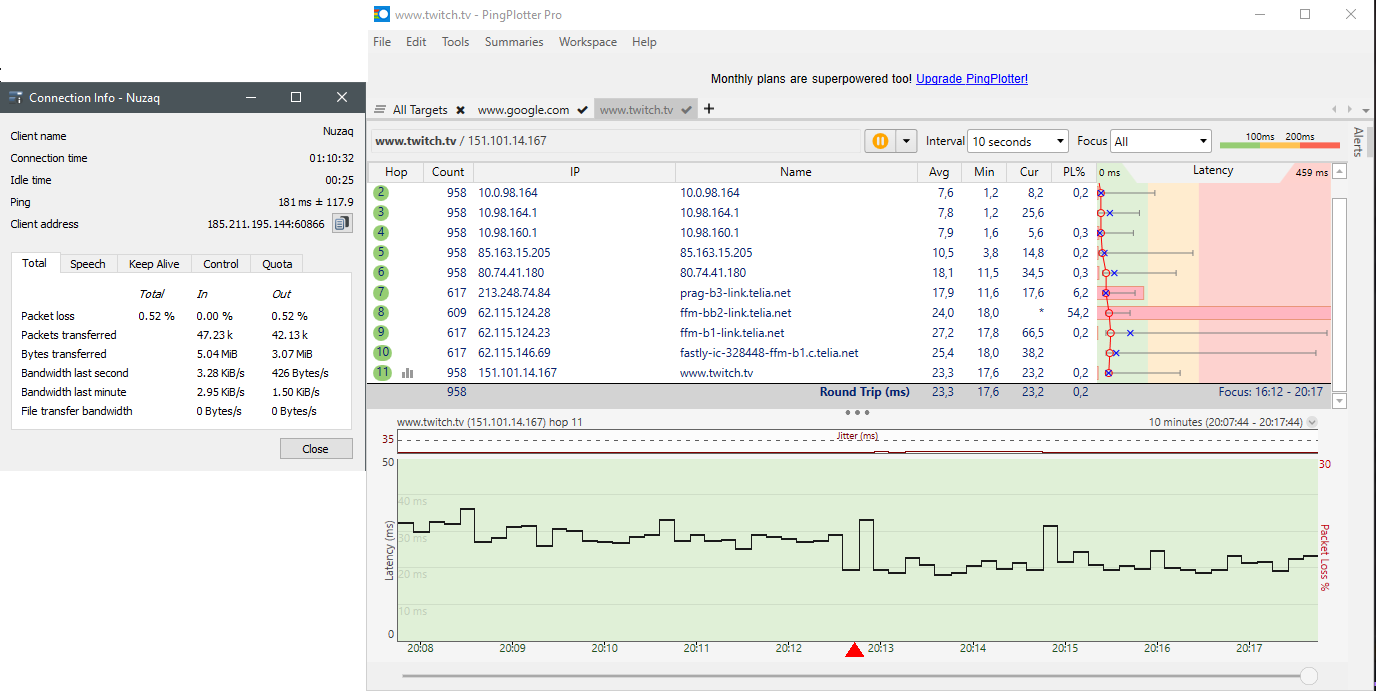
Task: Open the Interval dropdown showing 10 seconds
Action: point(1017,142)
